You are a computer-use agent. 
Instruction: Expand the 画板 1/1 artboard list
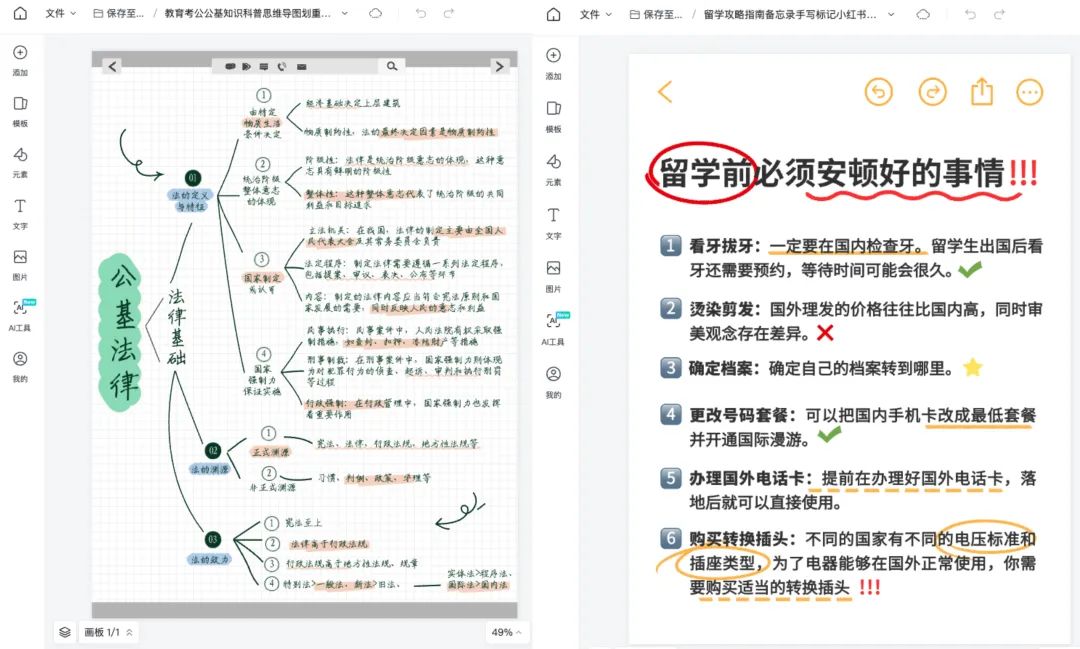click(108, 632)
